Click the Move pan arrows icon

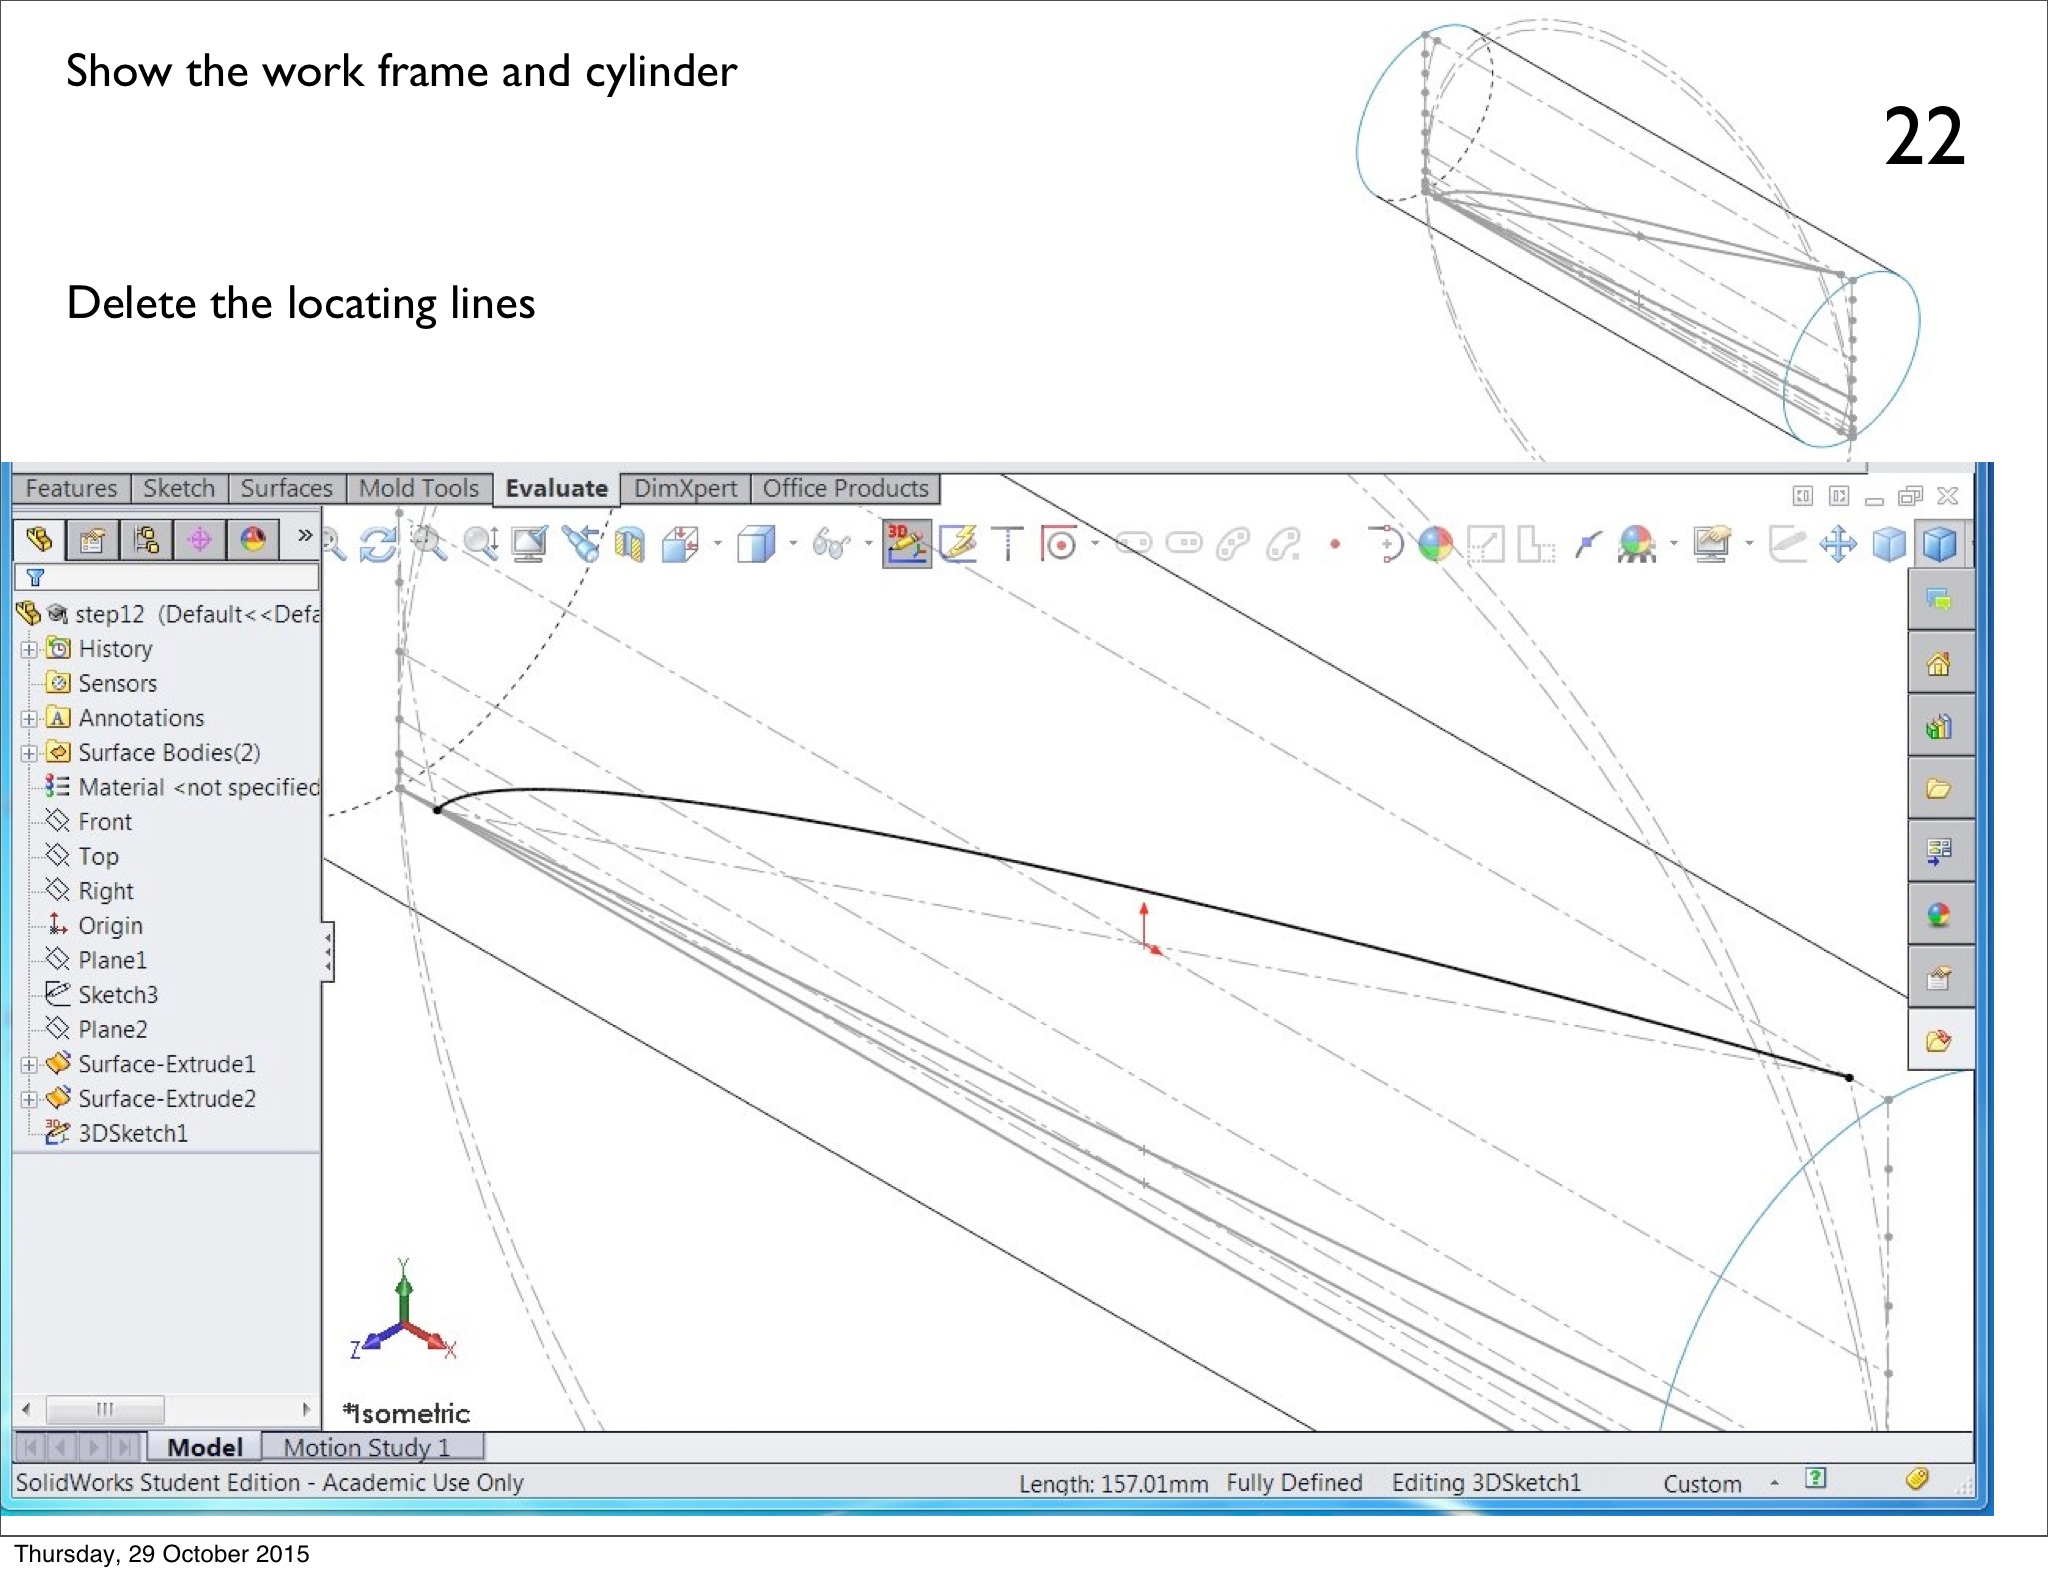[x=1838, y=545]
